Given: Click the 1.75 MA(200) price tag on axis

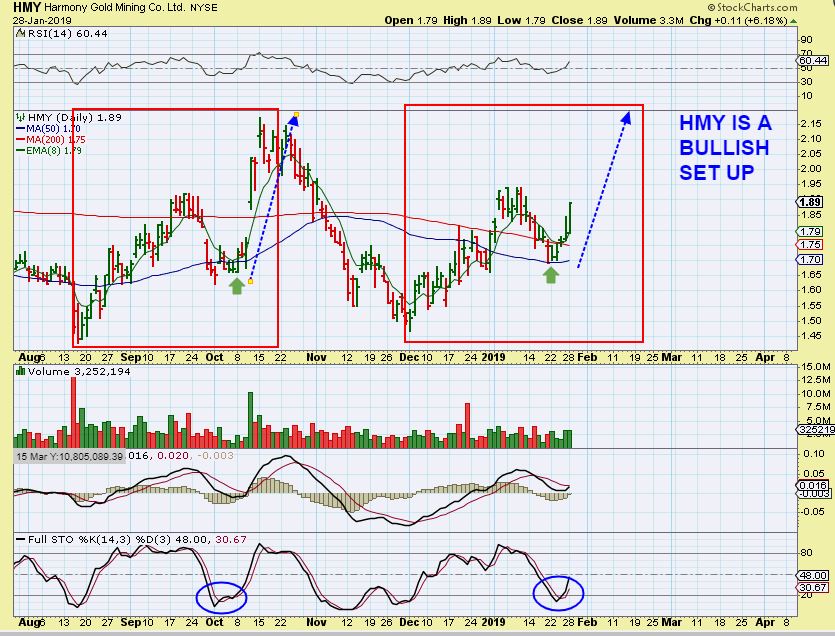Looking at the screenshot, I should click(x=810, y=244).
